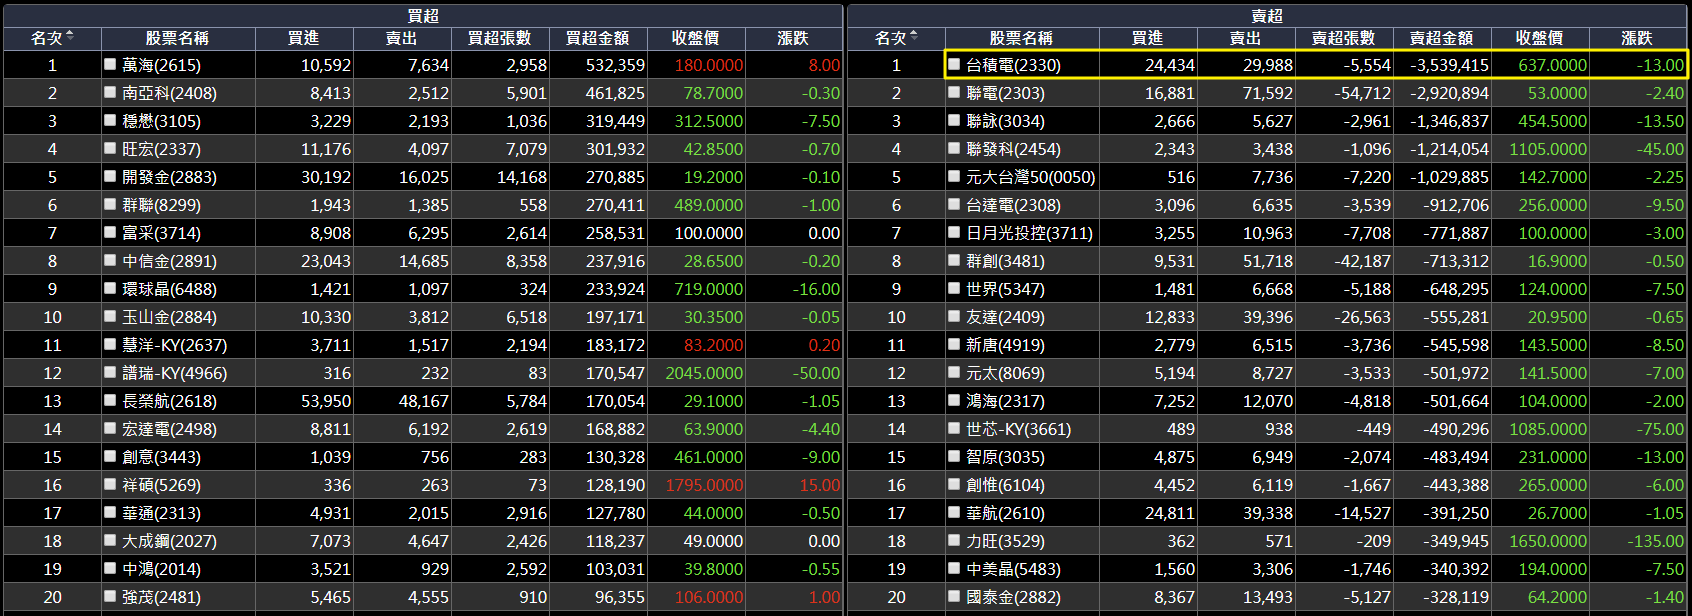Screen dimensions: 1692x616
Task: Check the 南亞科(2408) checkbox
Action: click(110, 92)
